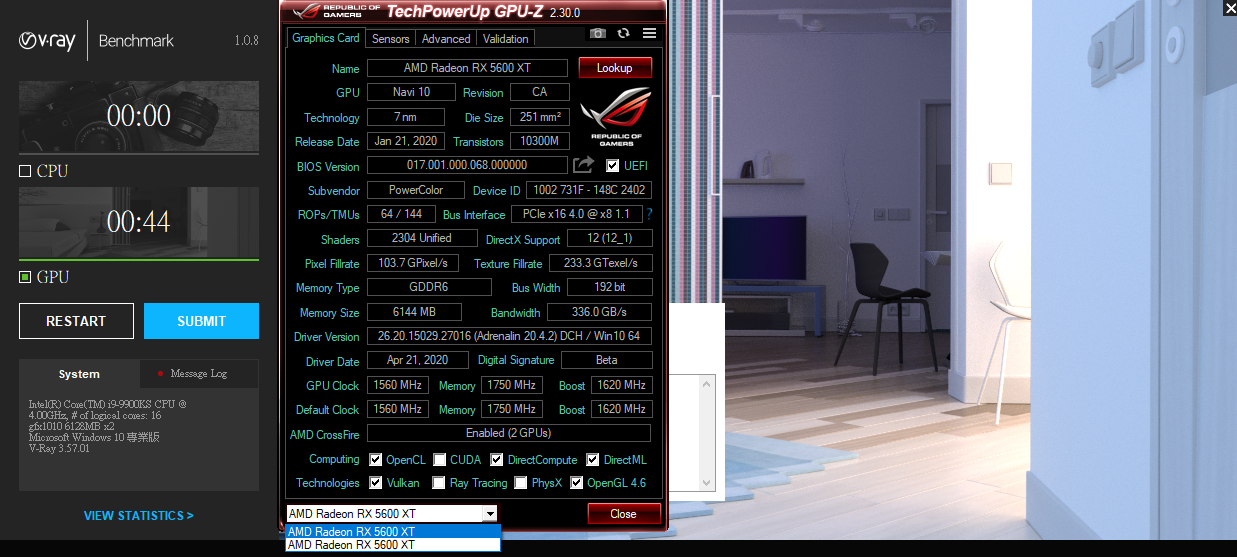Select the second non-highlighted Radeon RX 5600 XT entry

click(x=392, y=545)
